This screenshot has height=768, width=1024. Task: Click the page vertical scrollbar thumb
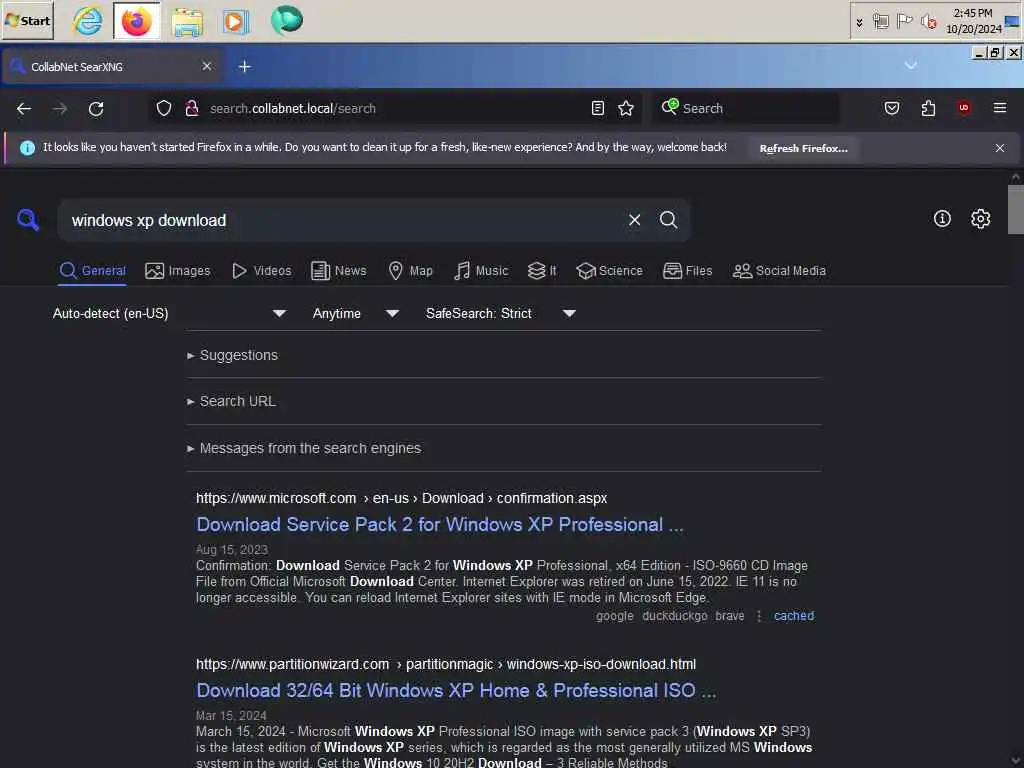1015,209
